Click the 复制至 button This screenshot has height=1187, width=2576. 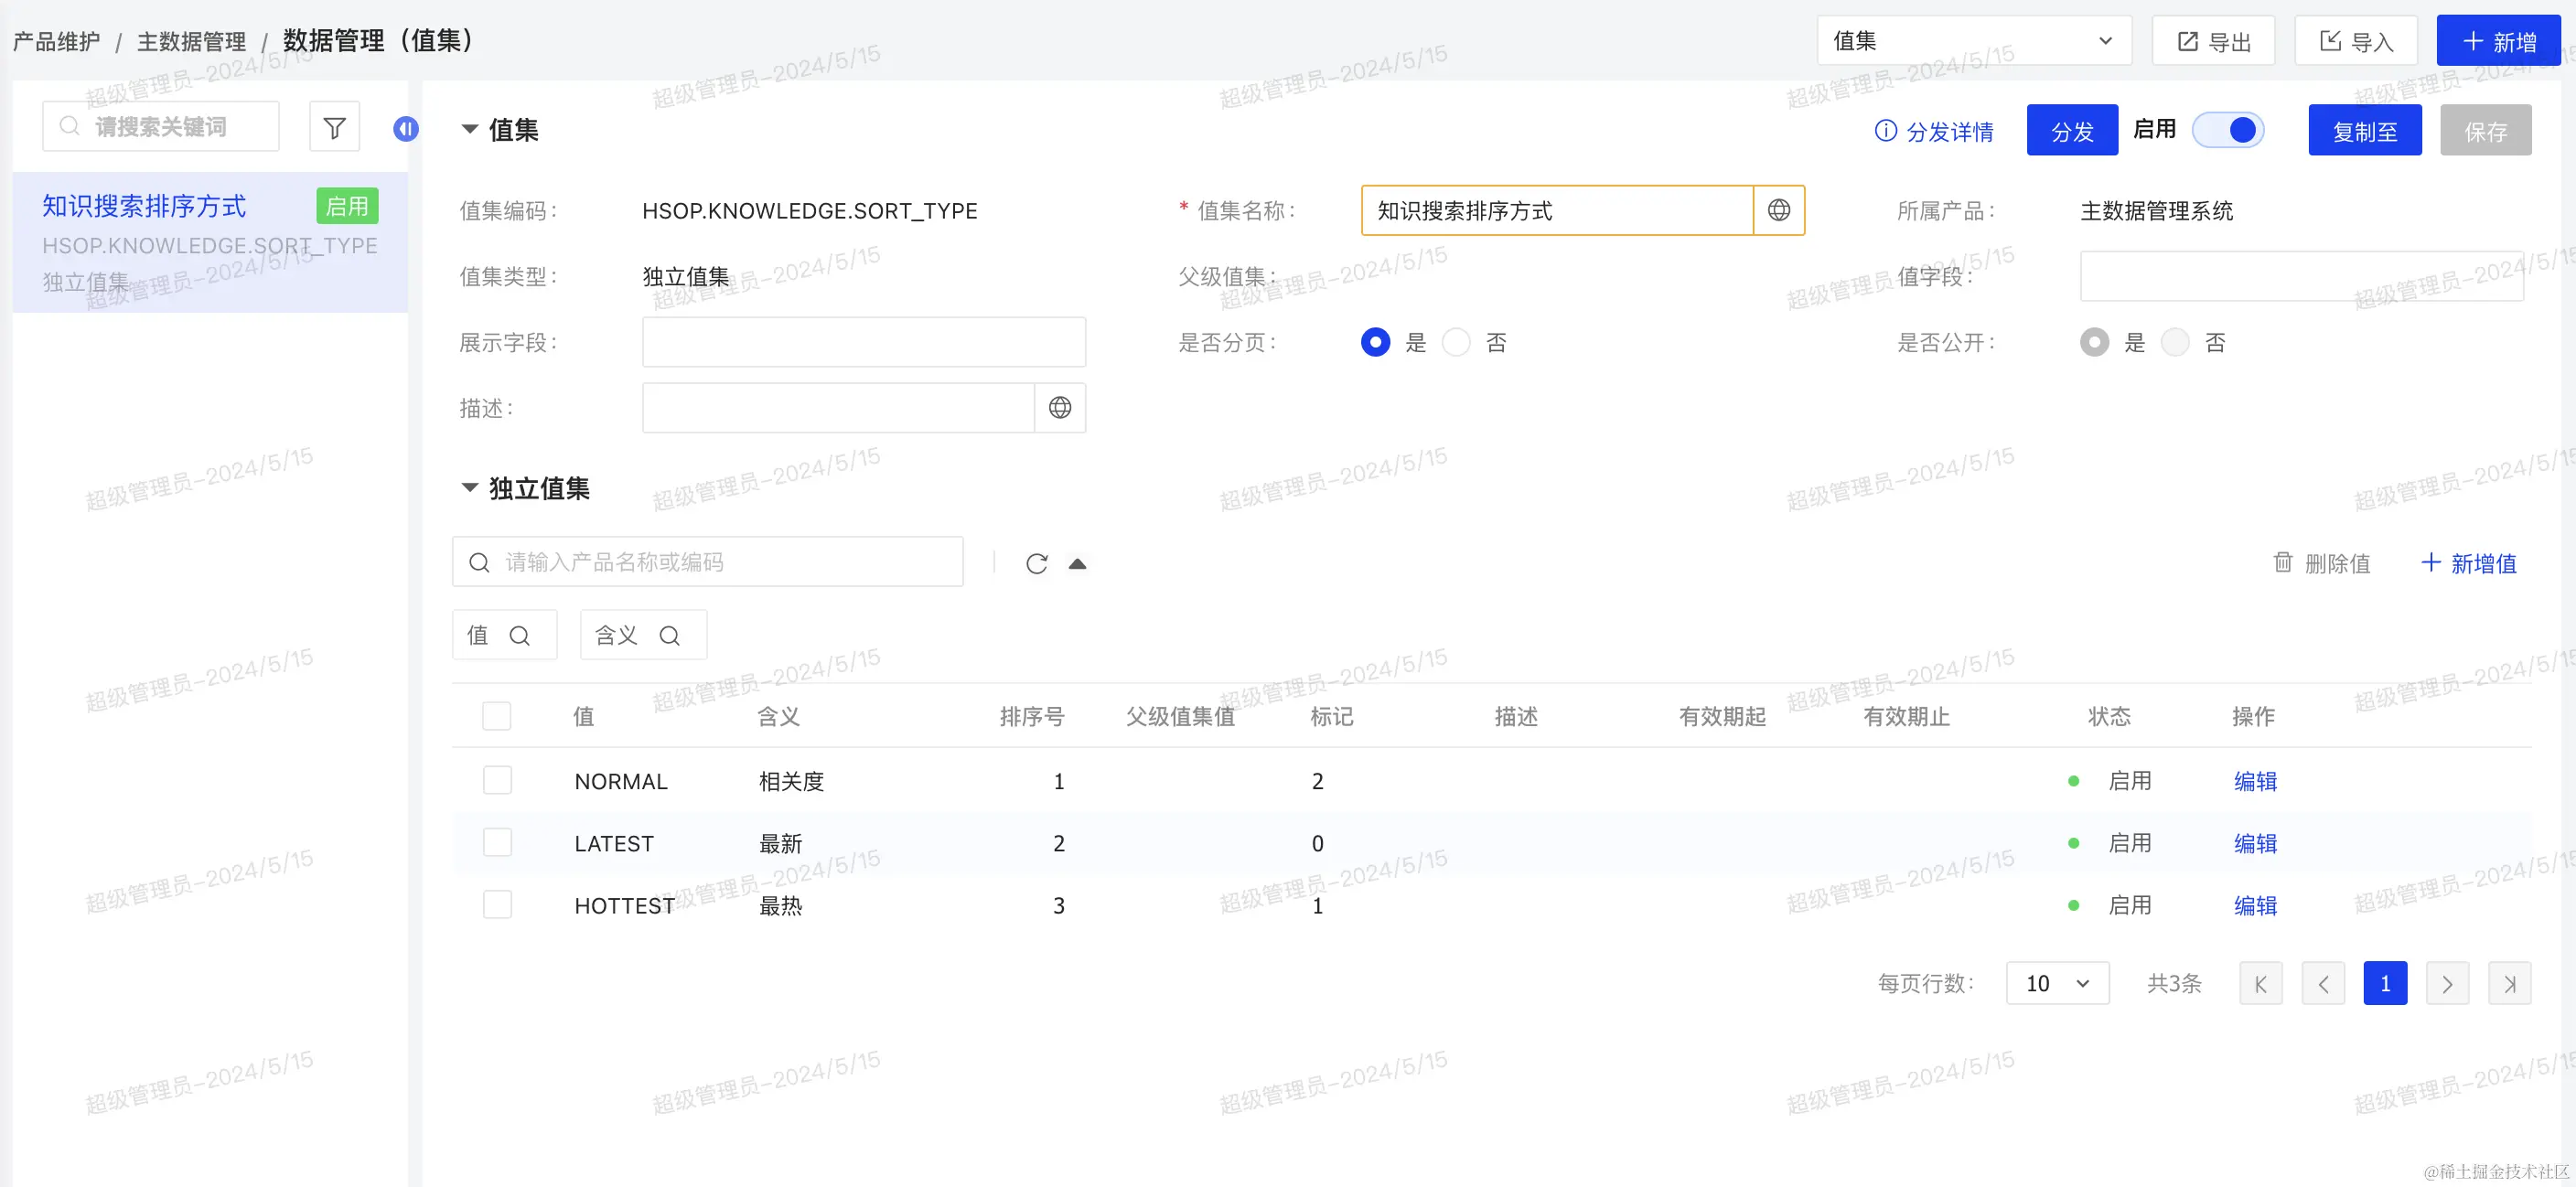(2364, 131)
